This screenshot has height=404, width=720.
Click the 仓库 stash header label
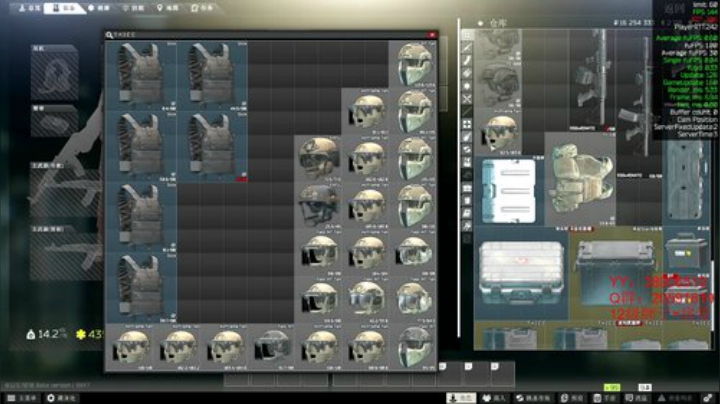point(498,23)
